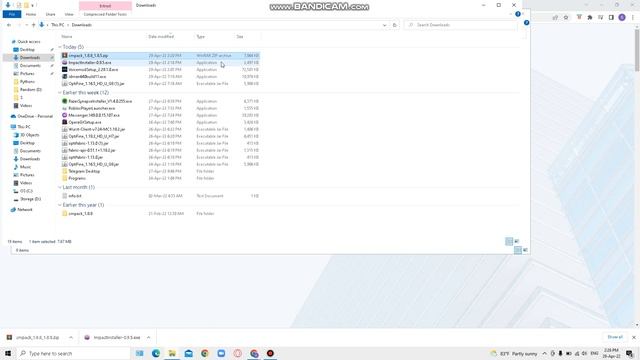Switch to large icons view
The width and height of the screenshot is (640, 360).
[x=517, y=241]
